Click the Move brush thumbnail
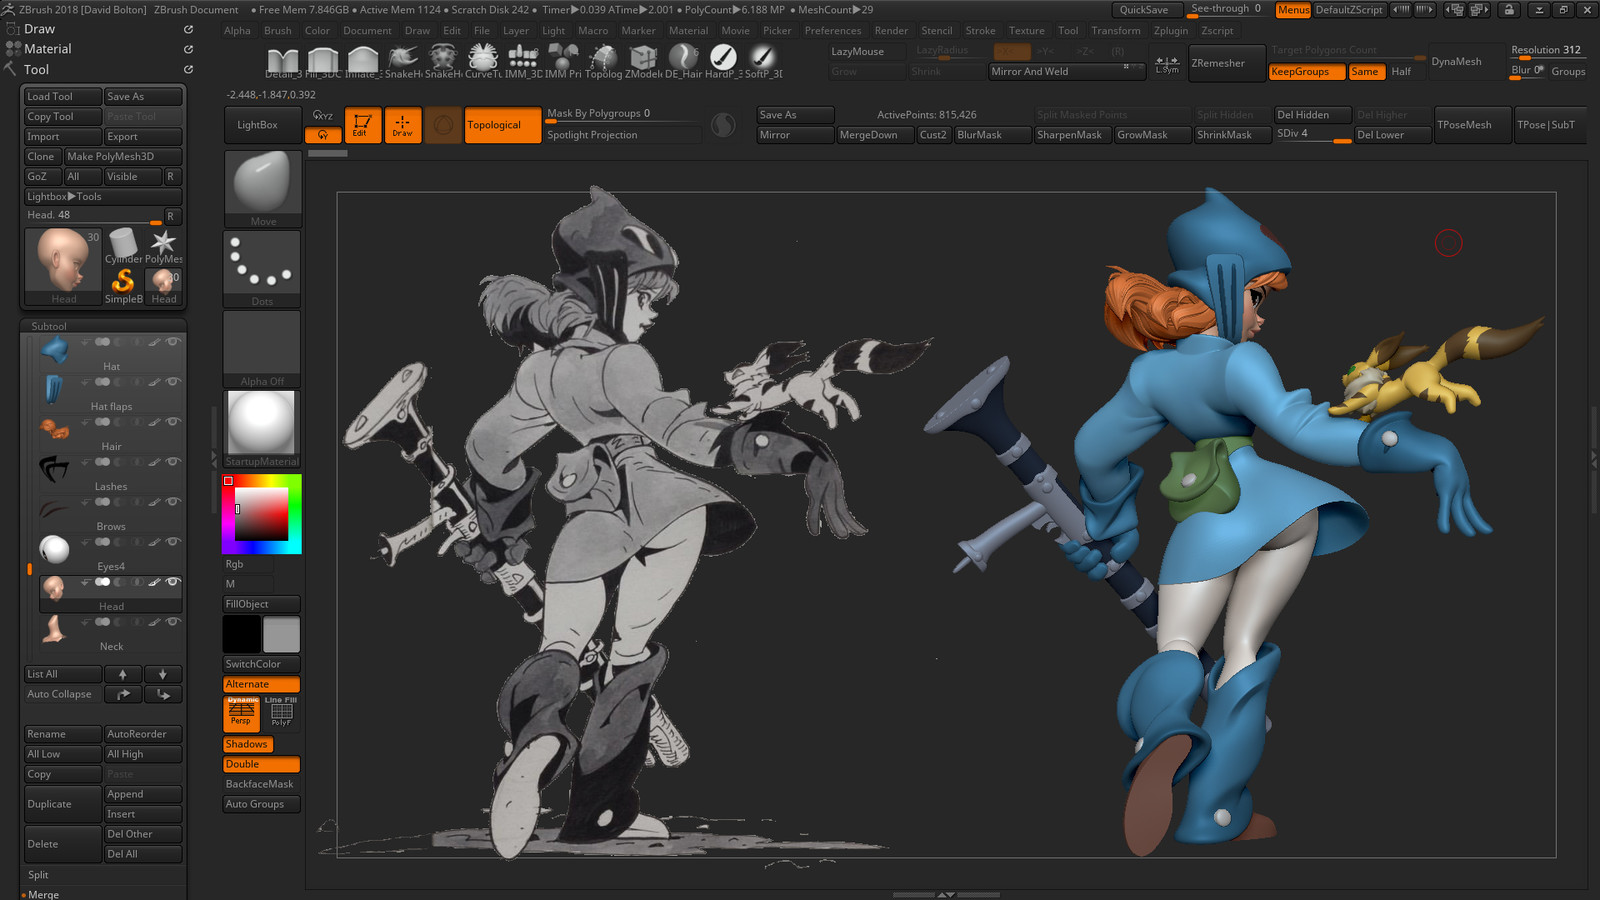This screenshot has width=1600, height=900. (x=262, y=188)
